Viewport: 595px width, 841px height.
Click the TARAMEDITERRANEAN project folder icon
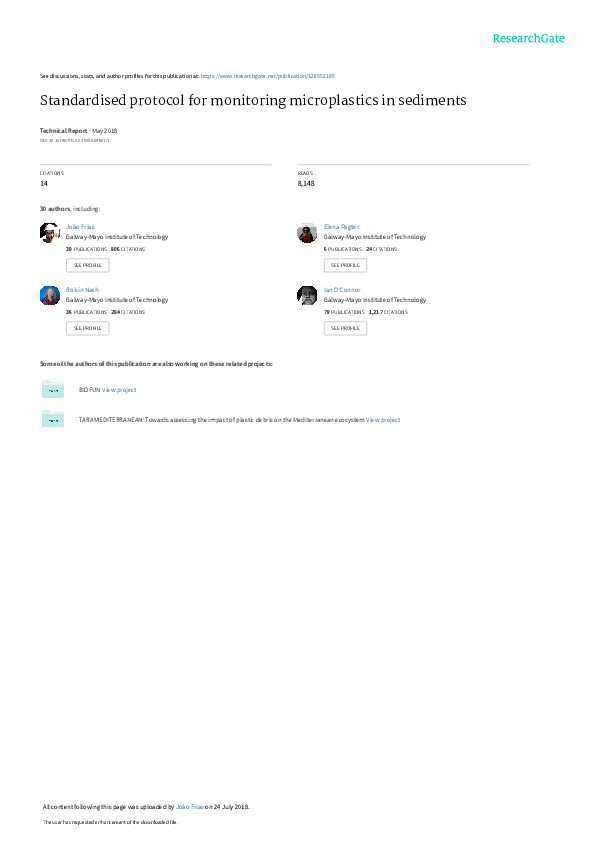point(53,419)
